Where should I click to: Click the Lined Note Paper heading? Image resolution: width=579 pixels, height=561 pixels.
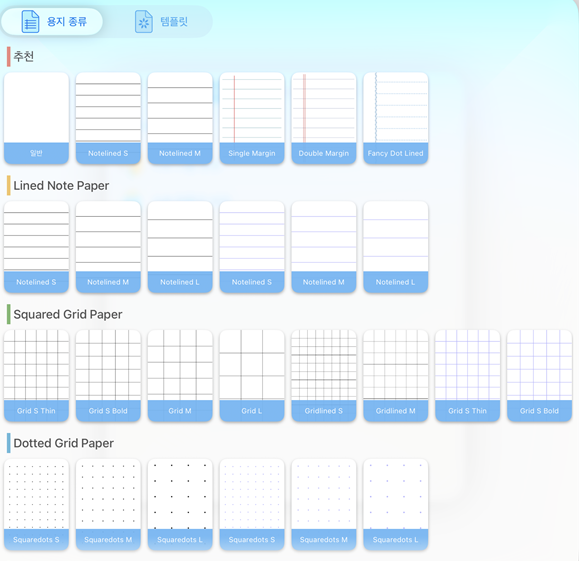click(x=61, y=185)
